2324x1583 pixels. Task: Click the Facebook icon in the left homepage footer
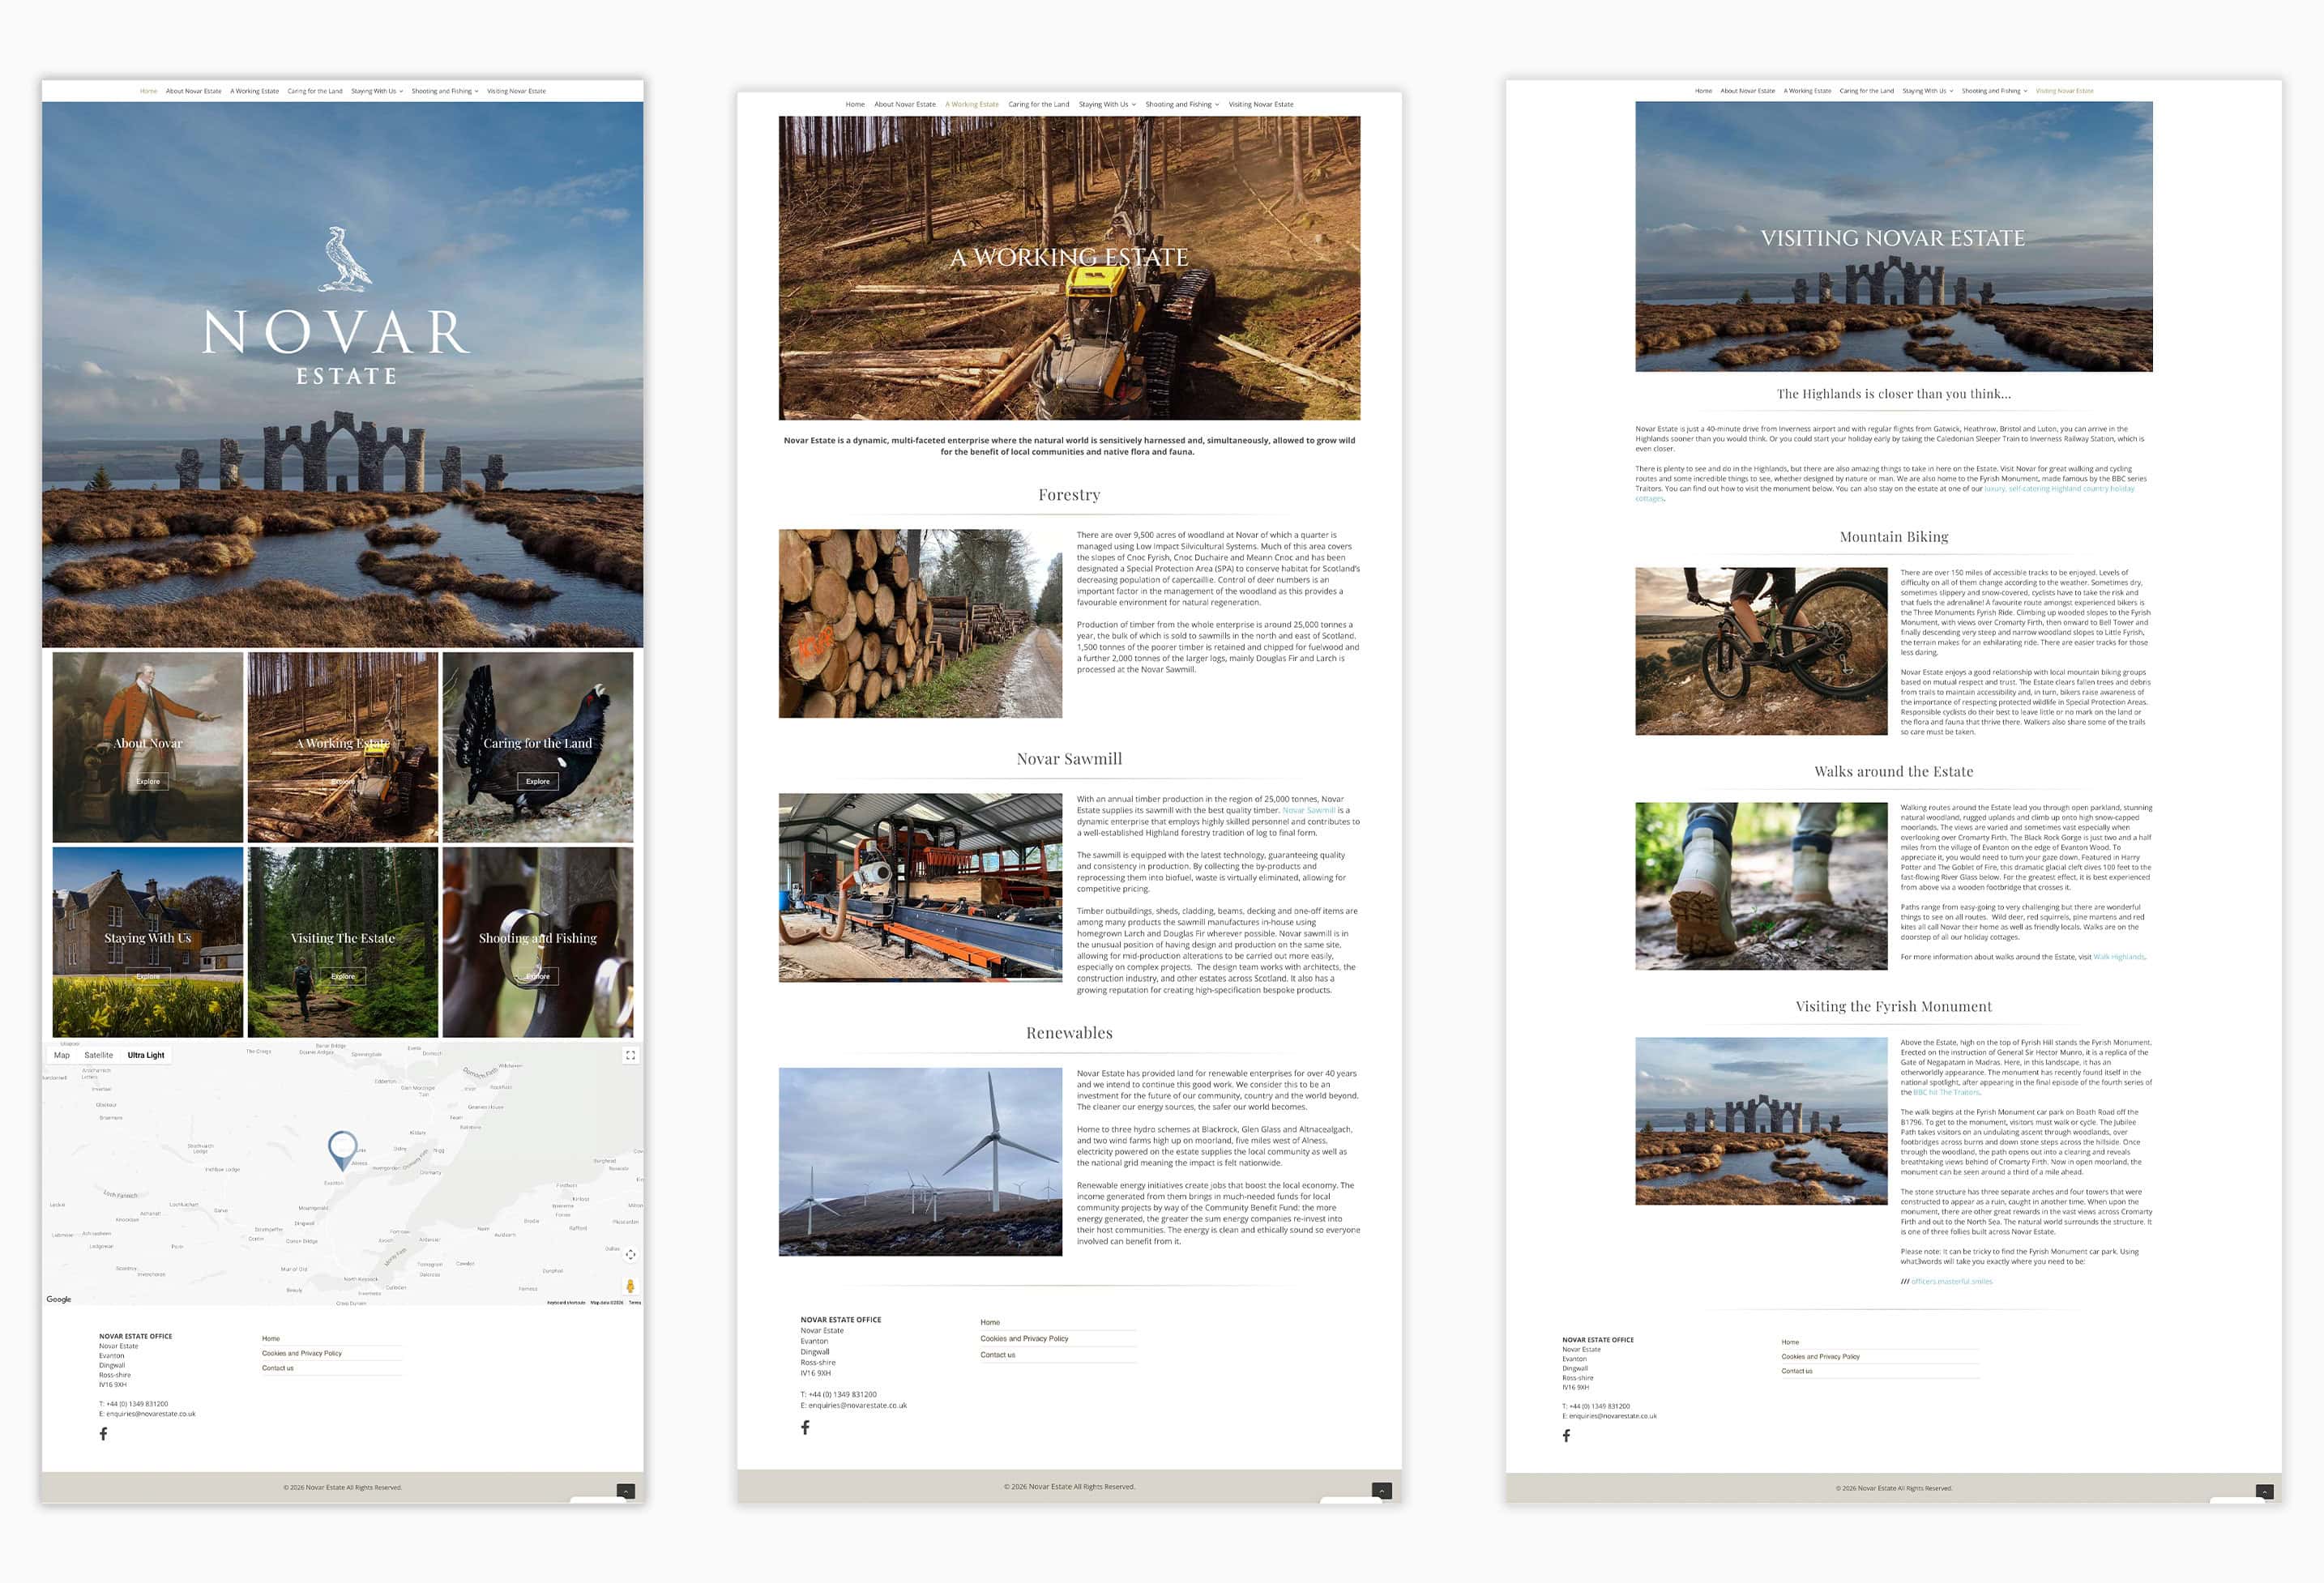pyautogui.click(x=103, y=1433)
